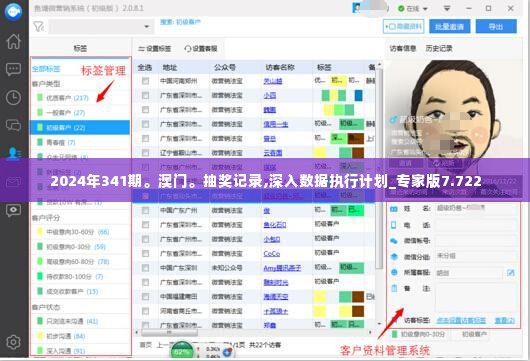Click edit icon beside 所属客服 field
Screen dimensions: 530x361
[x=511, y=272]
